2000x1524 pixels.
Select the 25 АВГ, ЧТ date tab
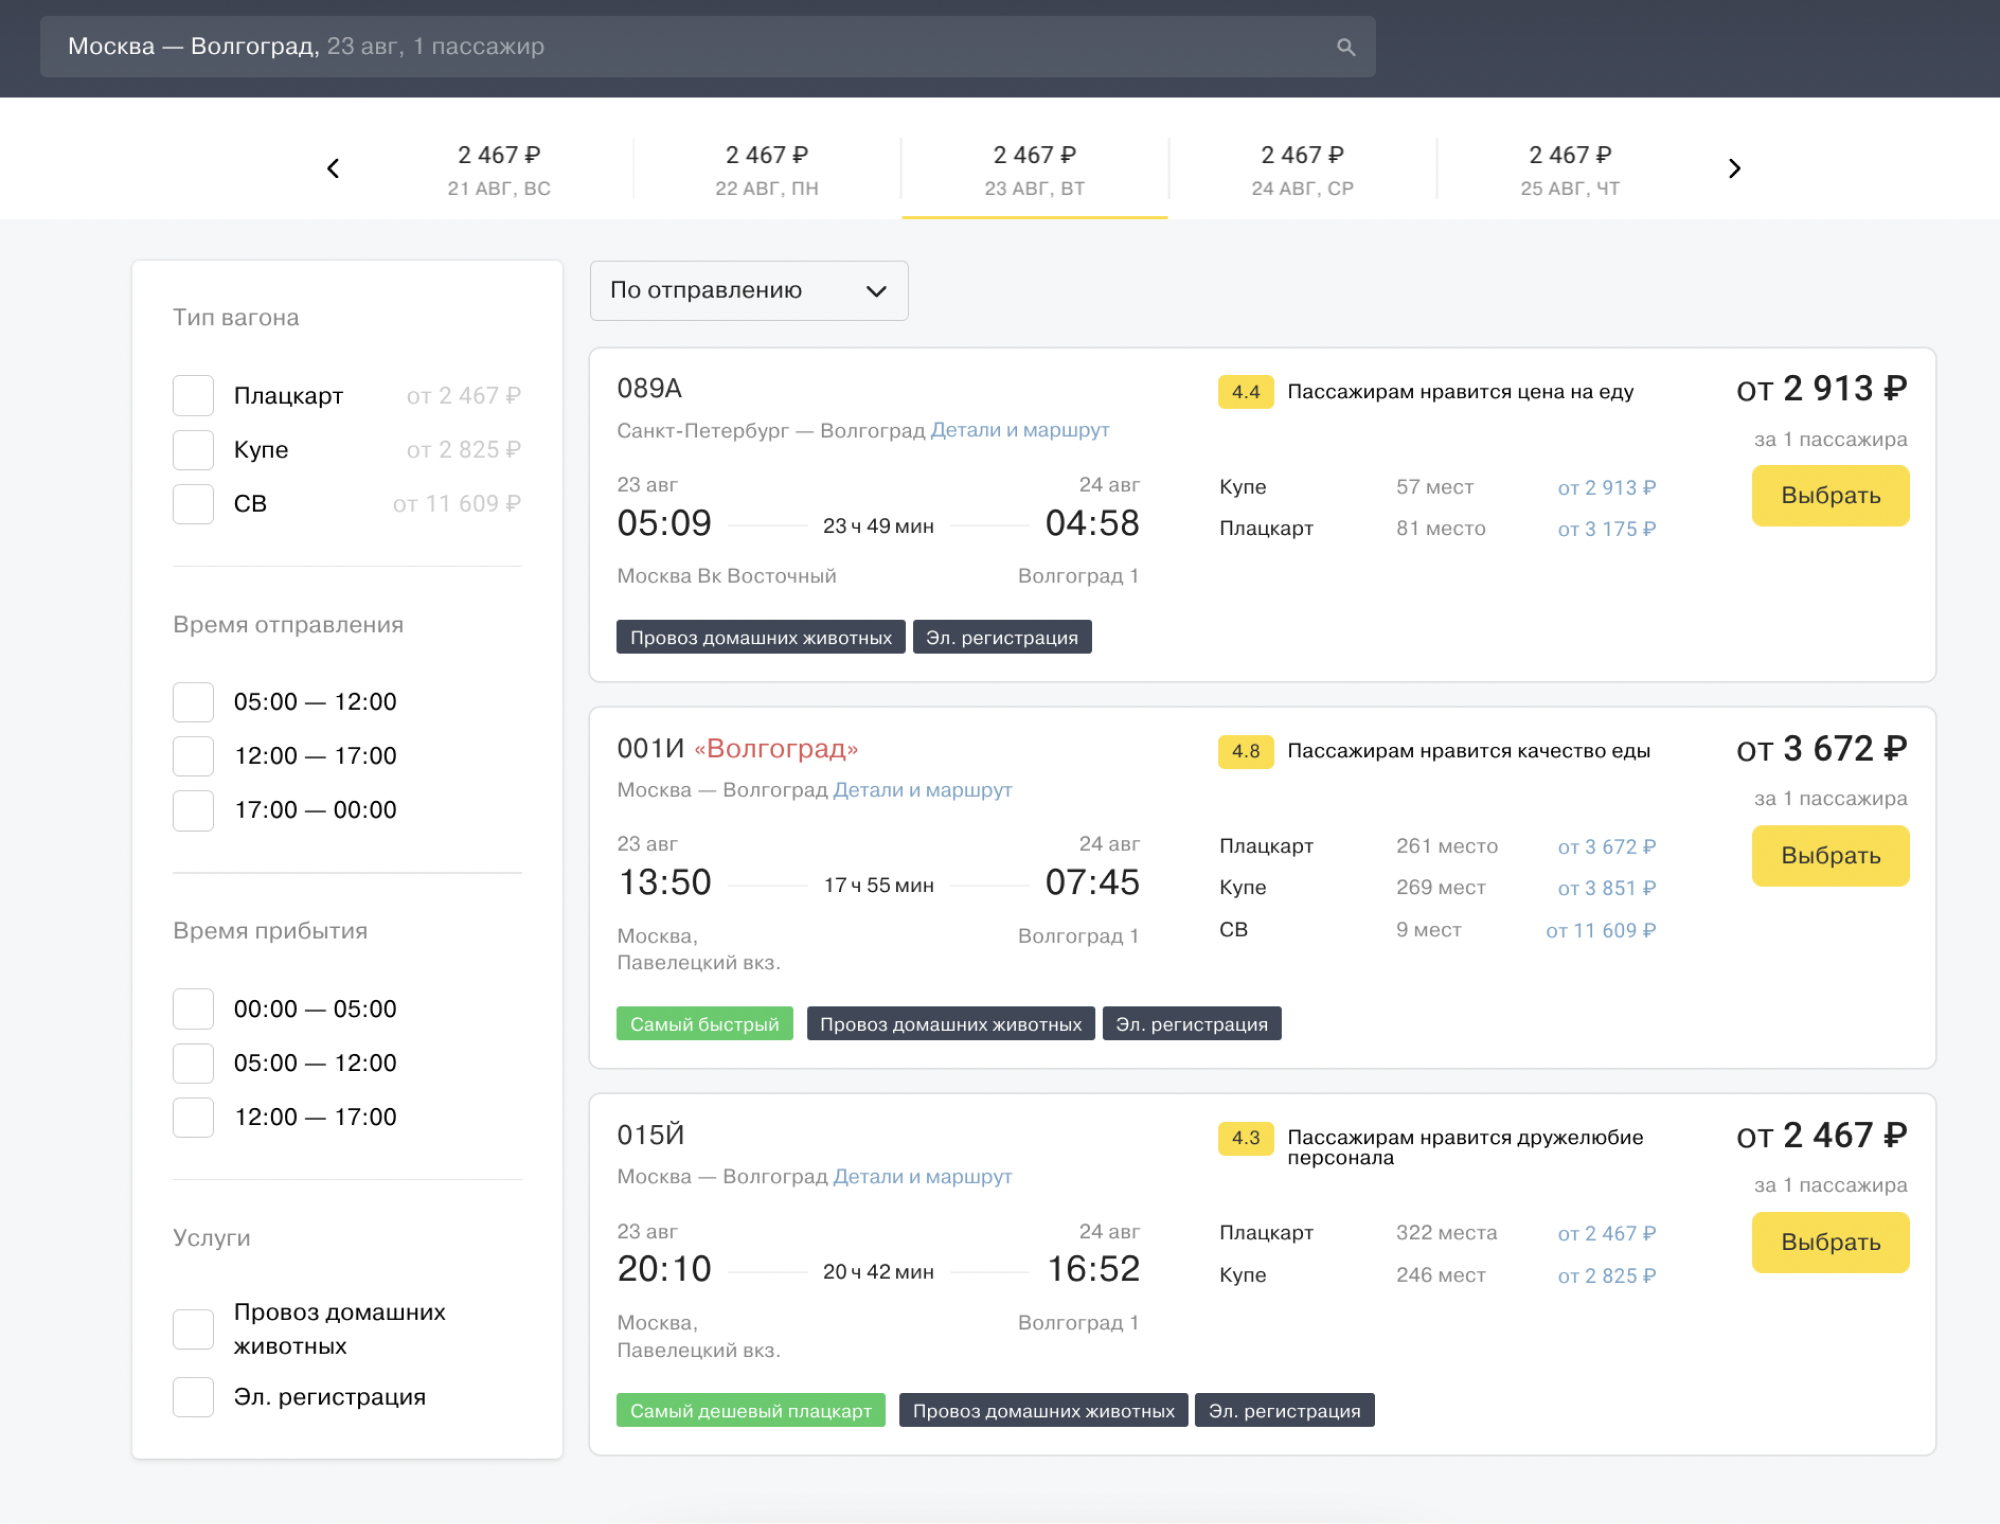pyautogui.click(x=1571, y=170)
